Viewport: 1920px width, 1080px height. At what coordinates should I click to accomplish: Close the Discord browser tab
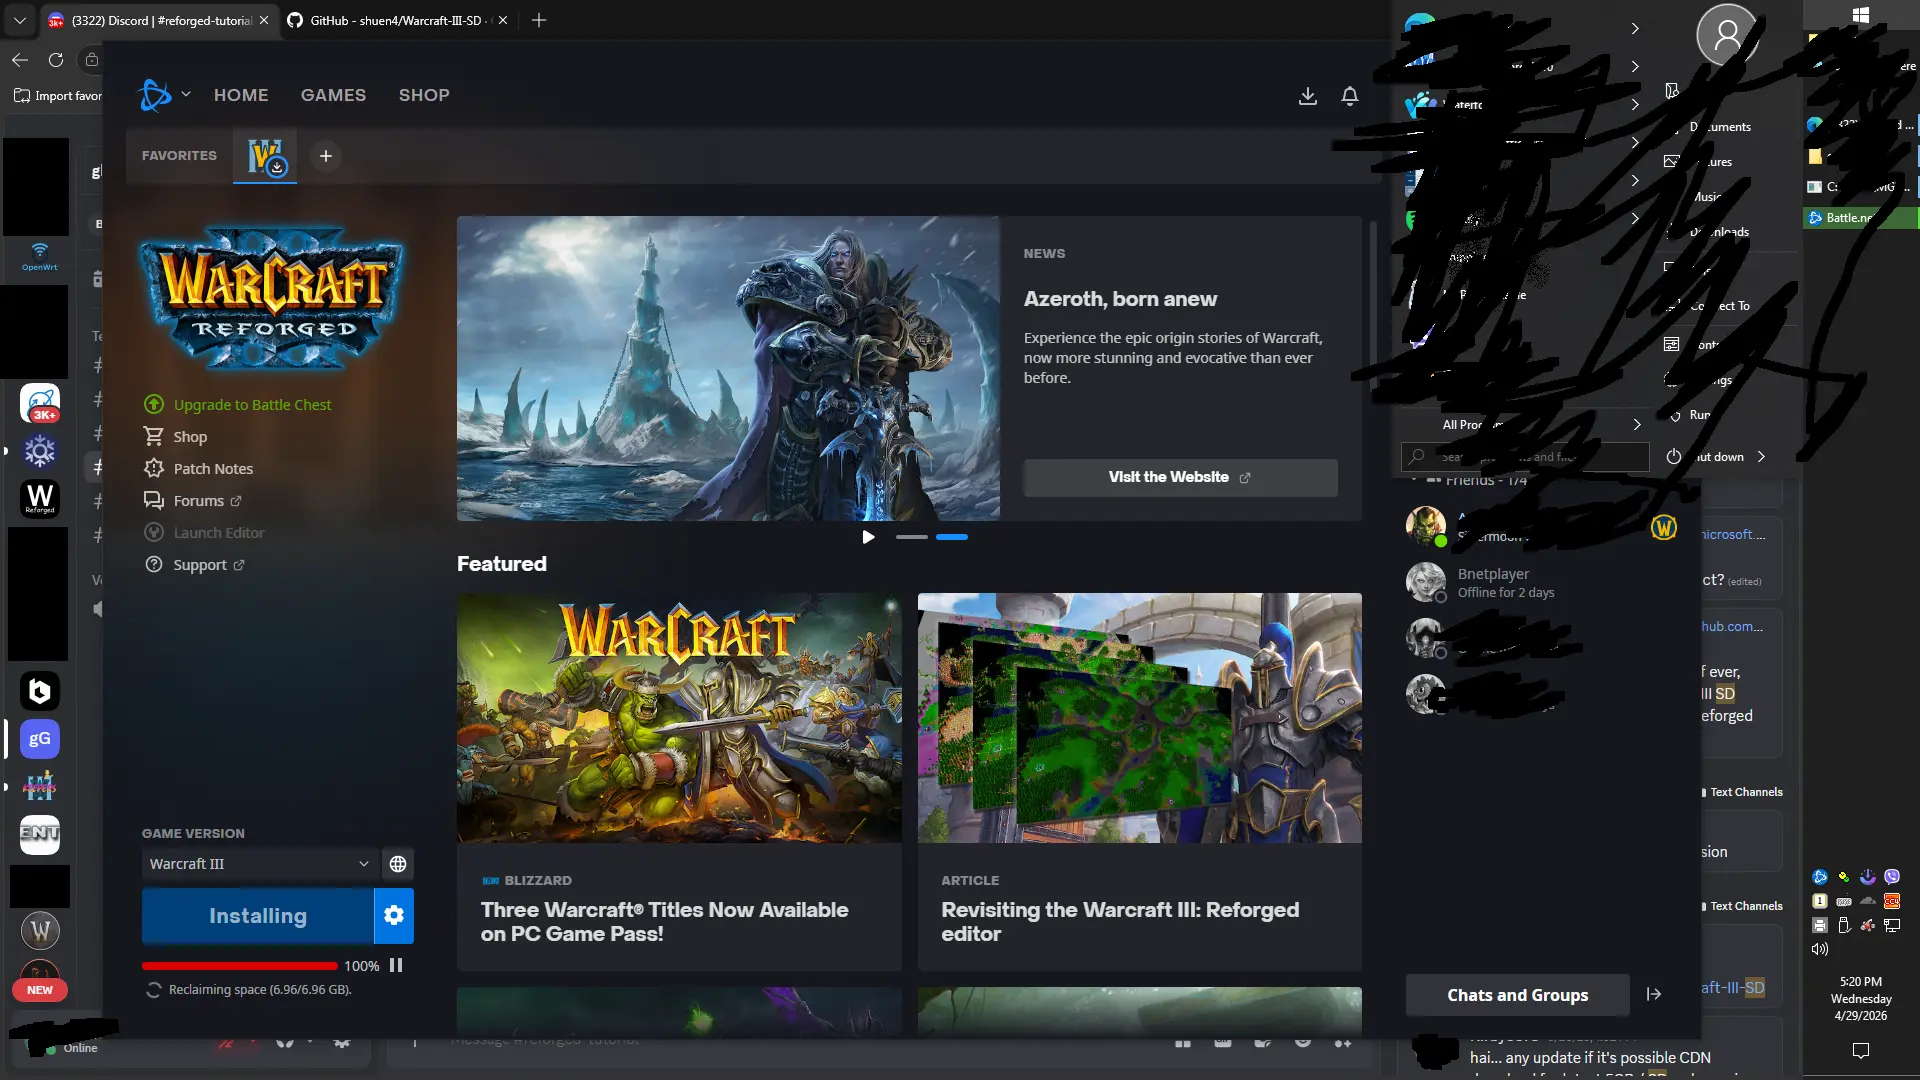click(264, 20)
